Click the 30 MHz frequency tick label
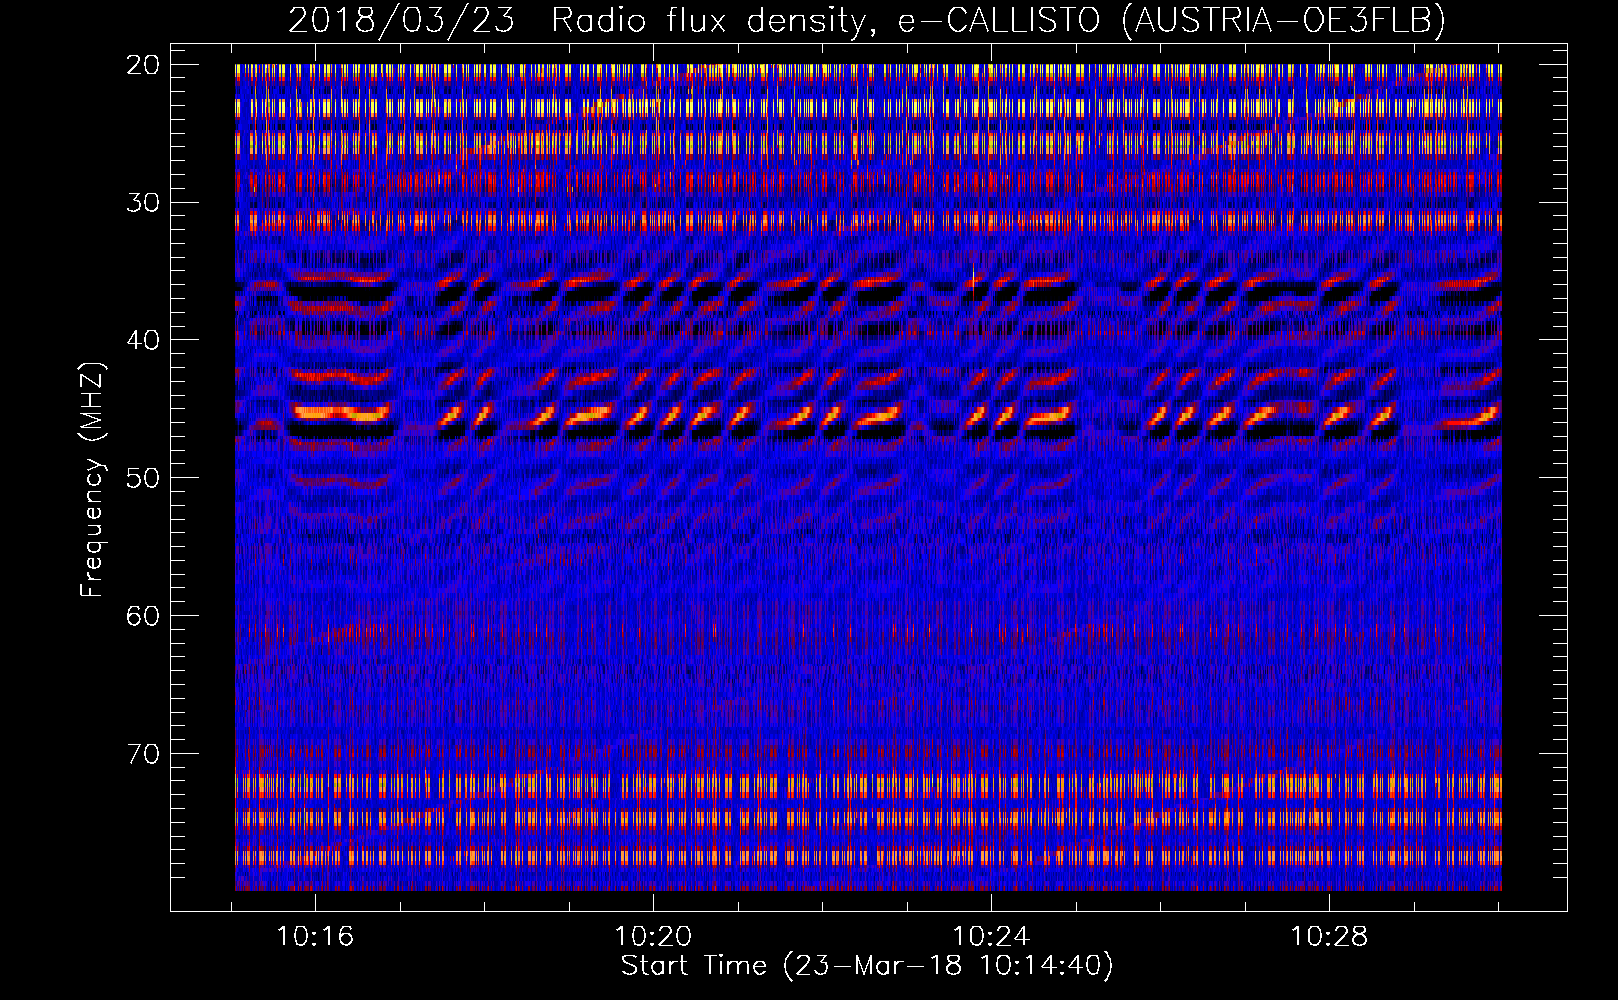Viewport: 1618px width, 1000px height. [144, 203]
